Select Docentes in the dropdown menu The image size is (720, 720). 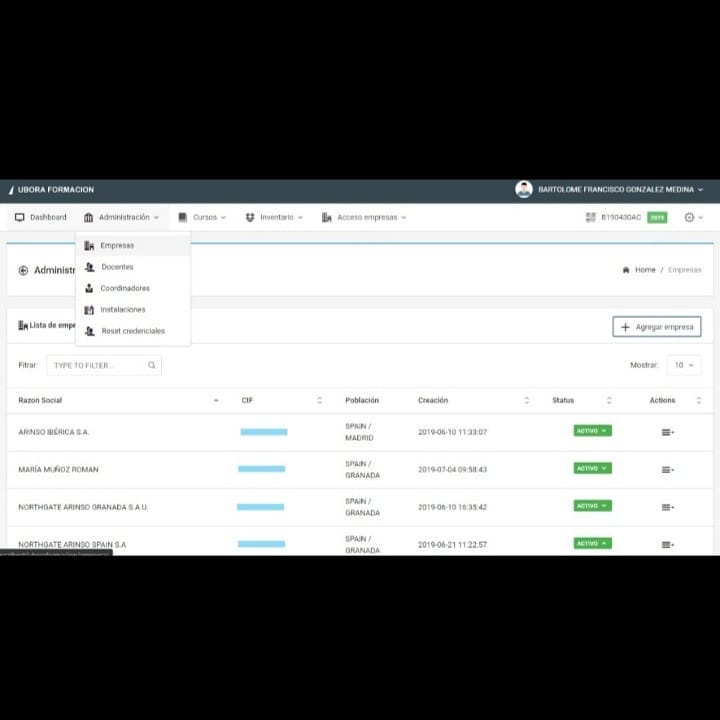point(133,267)
